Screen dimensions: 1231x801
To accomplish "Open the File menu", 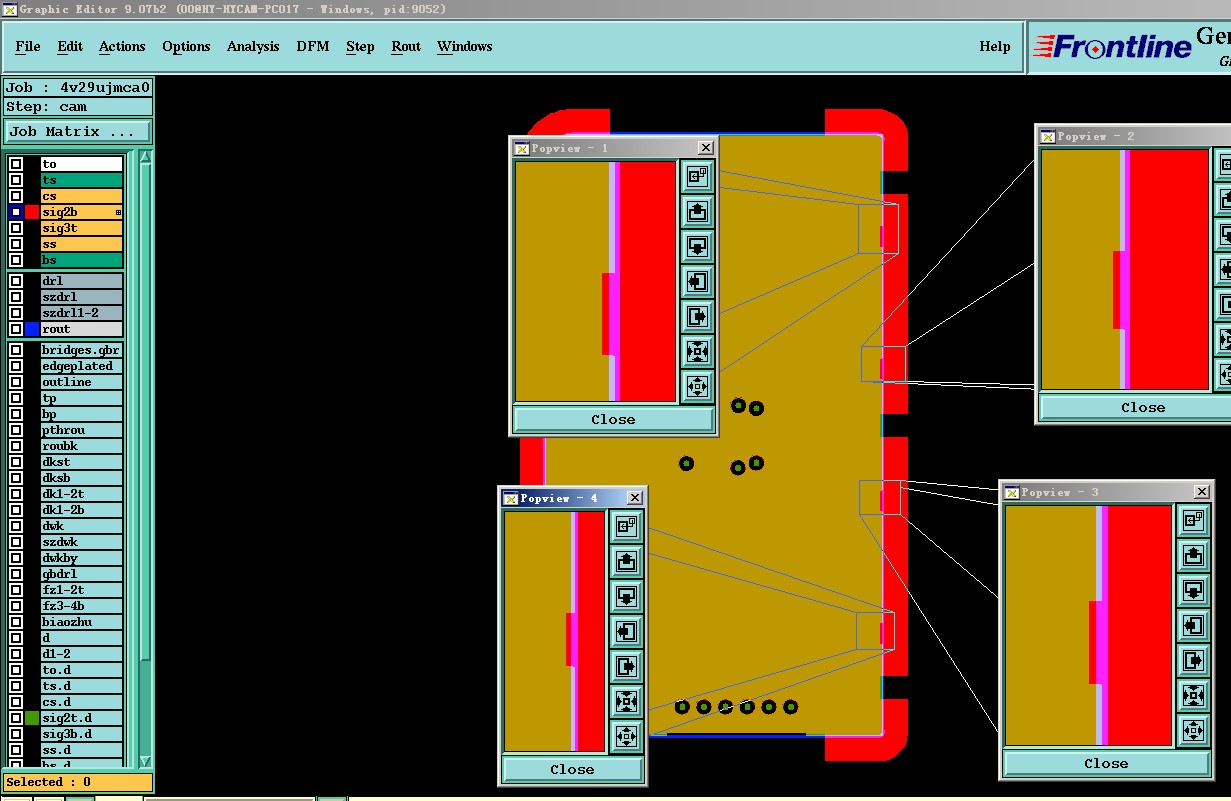I will point(28,46).
